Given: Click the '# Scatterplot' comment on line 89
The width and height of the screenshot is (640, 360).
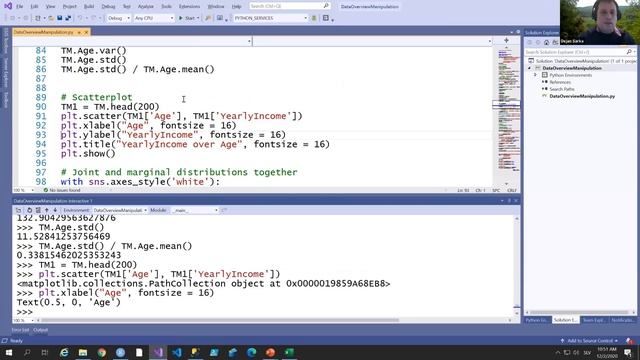Looking at the screenshot, I should pyautogui.click(x=96, y=97).
